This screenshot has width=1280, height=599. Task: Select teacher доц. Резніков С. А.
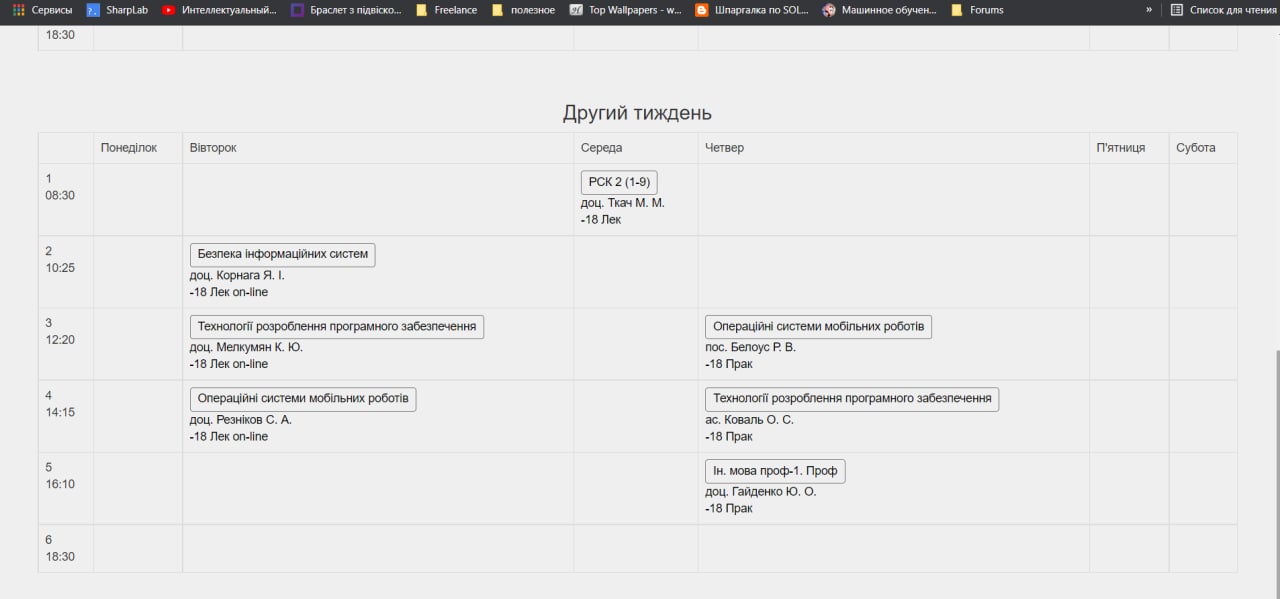[241, 420]
